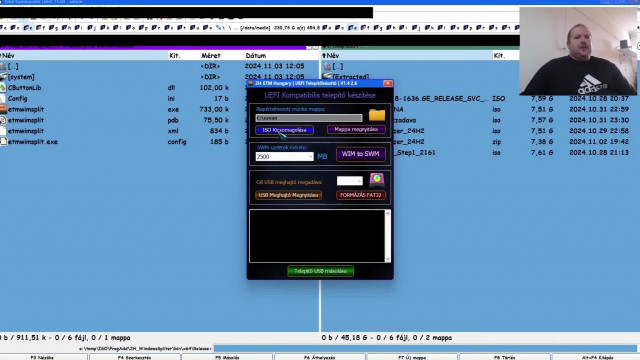Open the SWM size dropdown showing 2500
Image resolution: width=640 pixels, height=360 pixels.
284,157
